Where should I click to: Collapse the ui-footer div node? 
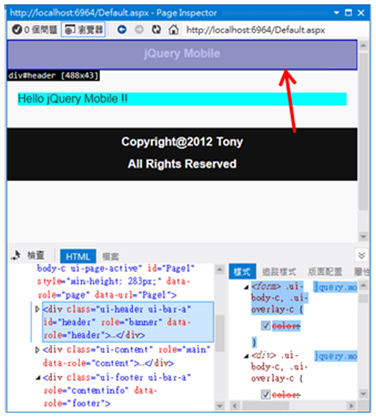tap(38, 378)
